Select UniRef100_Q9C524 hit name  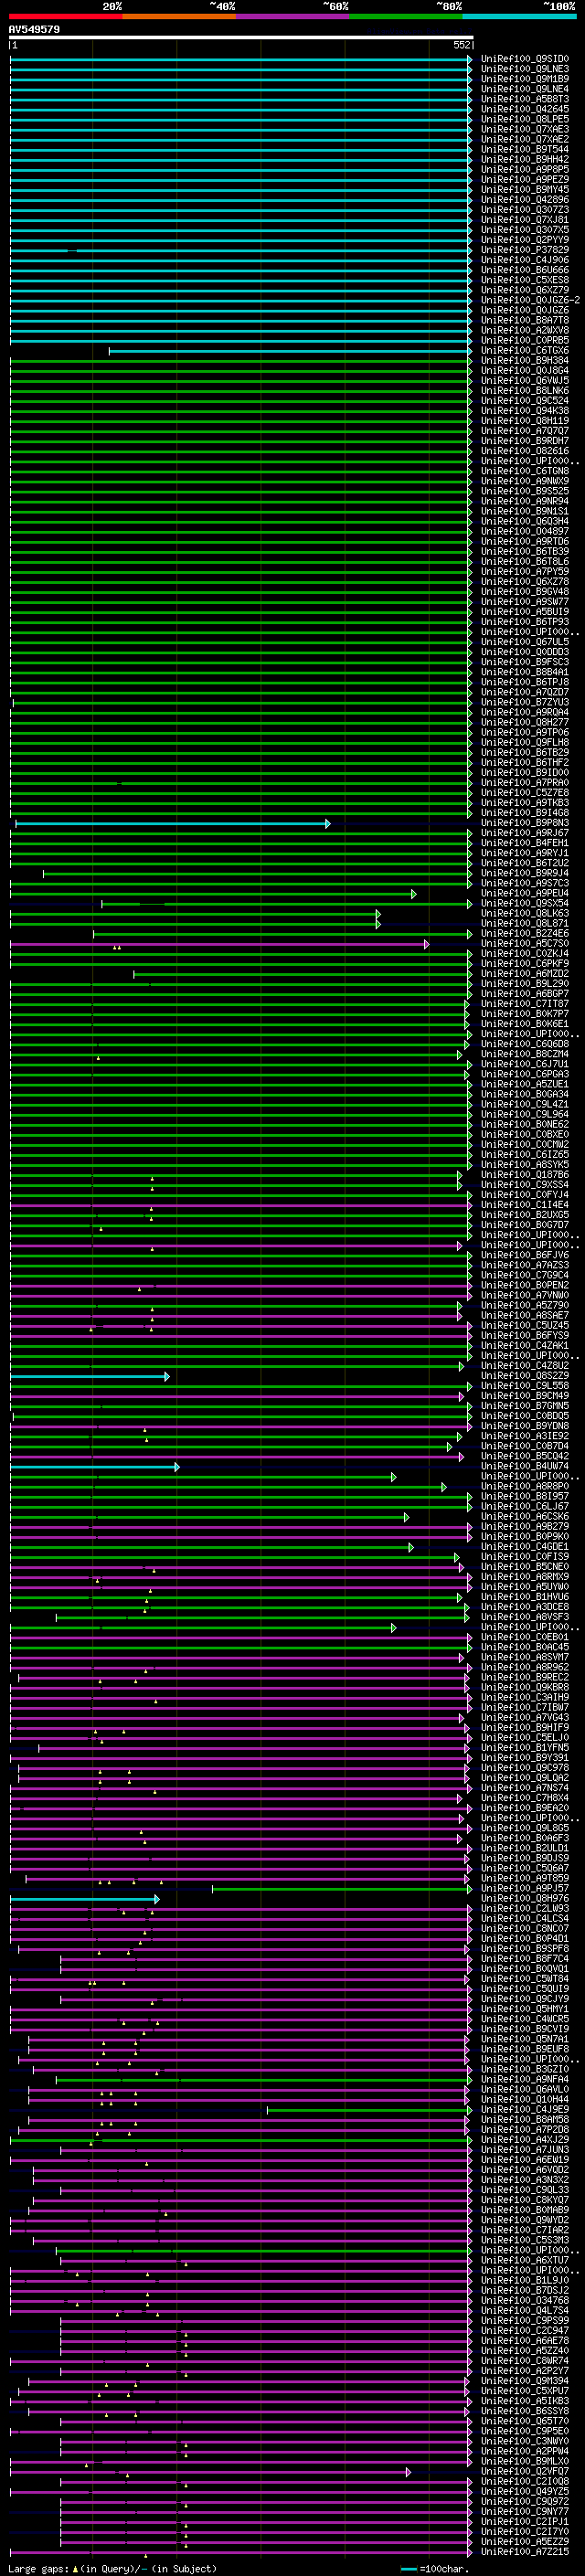pyautogui.click(x=525, y=401)
